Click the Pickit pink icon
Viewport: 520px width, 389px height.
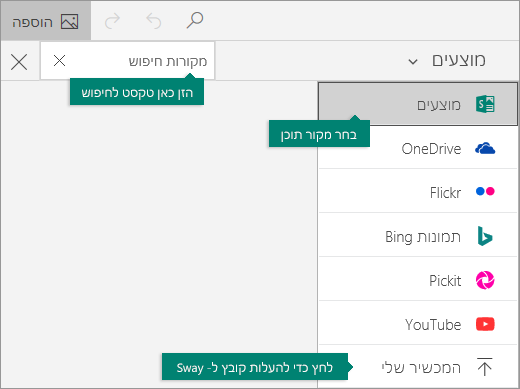(485, 280)
